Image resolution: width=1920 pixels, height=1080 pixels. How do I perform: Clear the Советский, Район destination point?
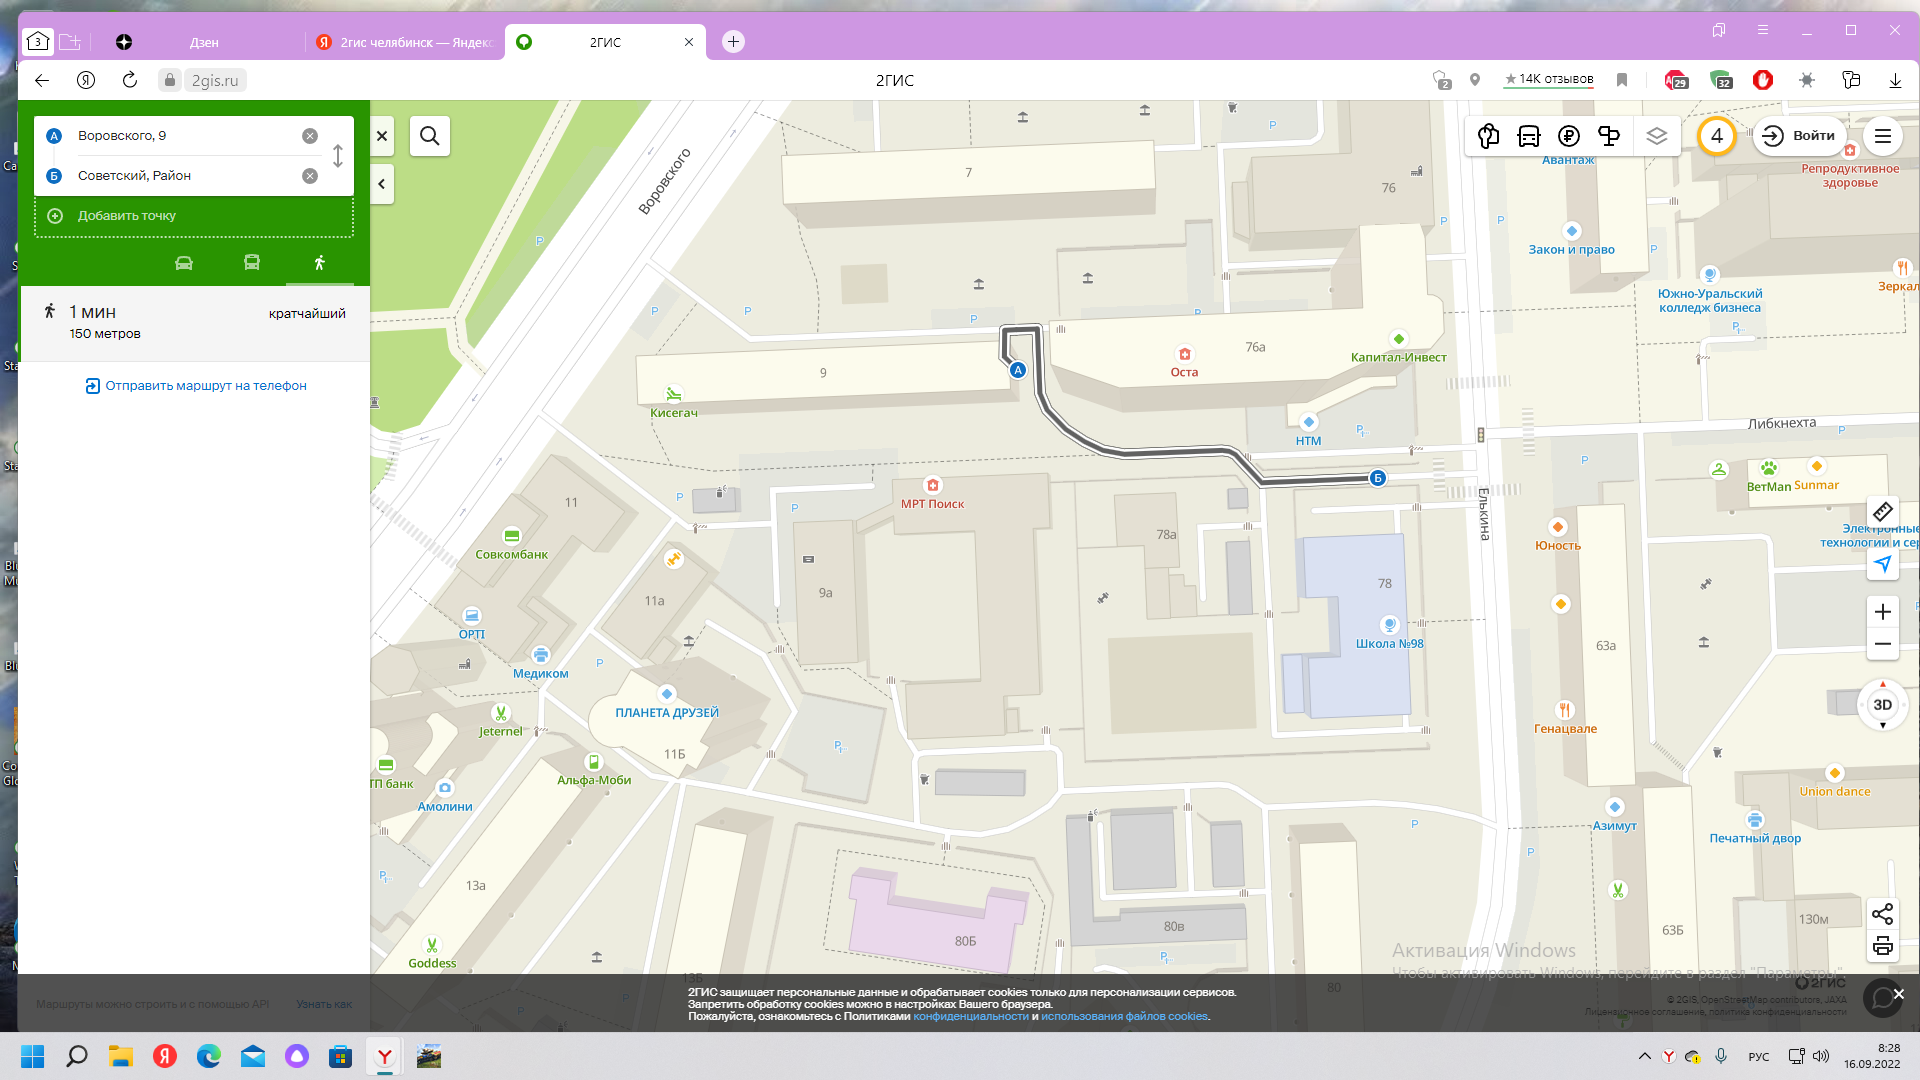(310, 176)
